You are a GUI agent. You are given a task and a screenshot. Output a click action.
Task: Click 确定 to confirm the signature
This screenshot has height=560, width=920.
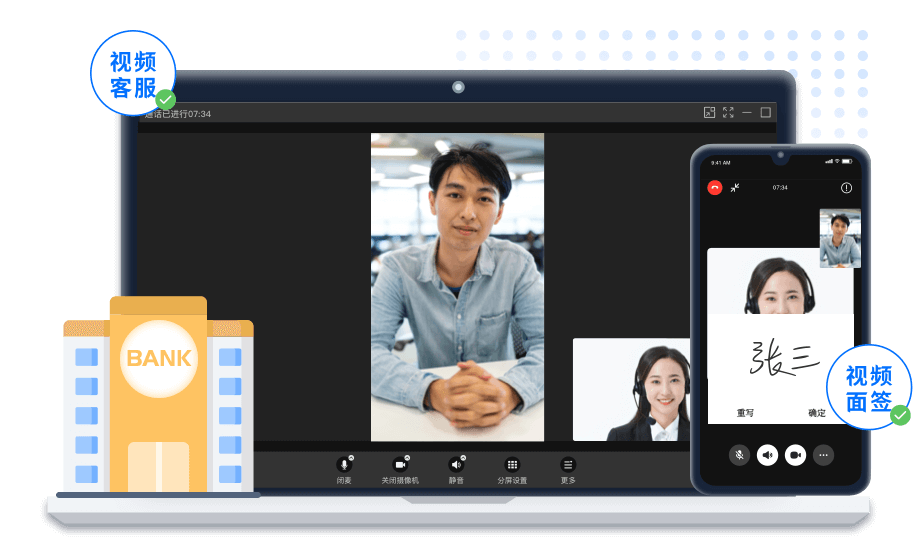click(817, 413)
